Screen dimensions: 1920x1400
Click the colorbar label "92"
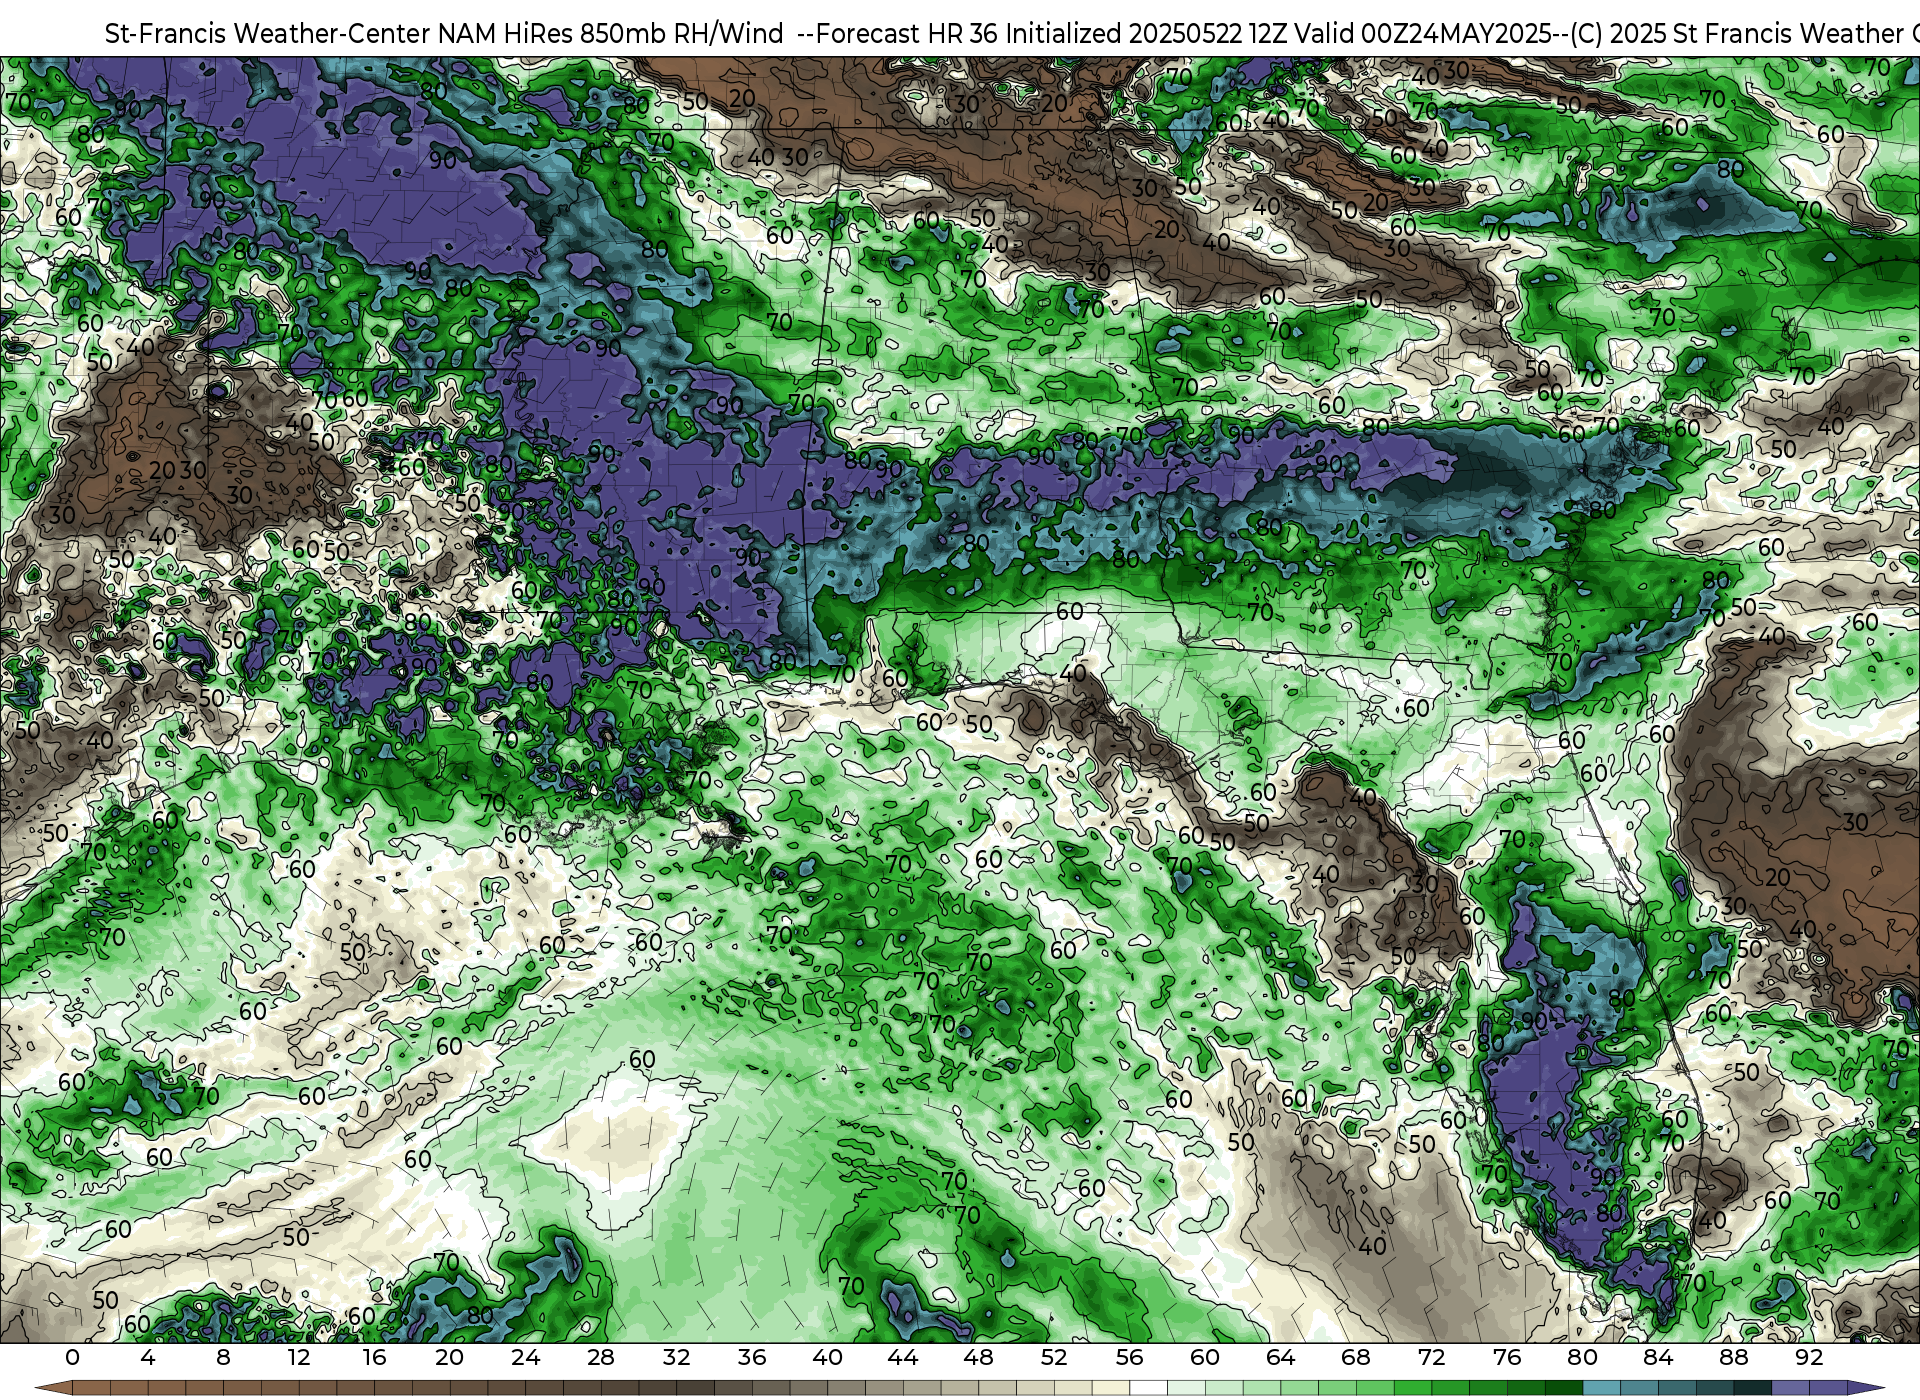(x=1809, y=1357)
